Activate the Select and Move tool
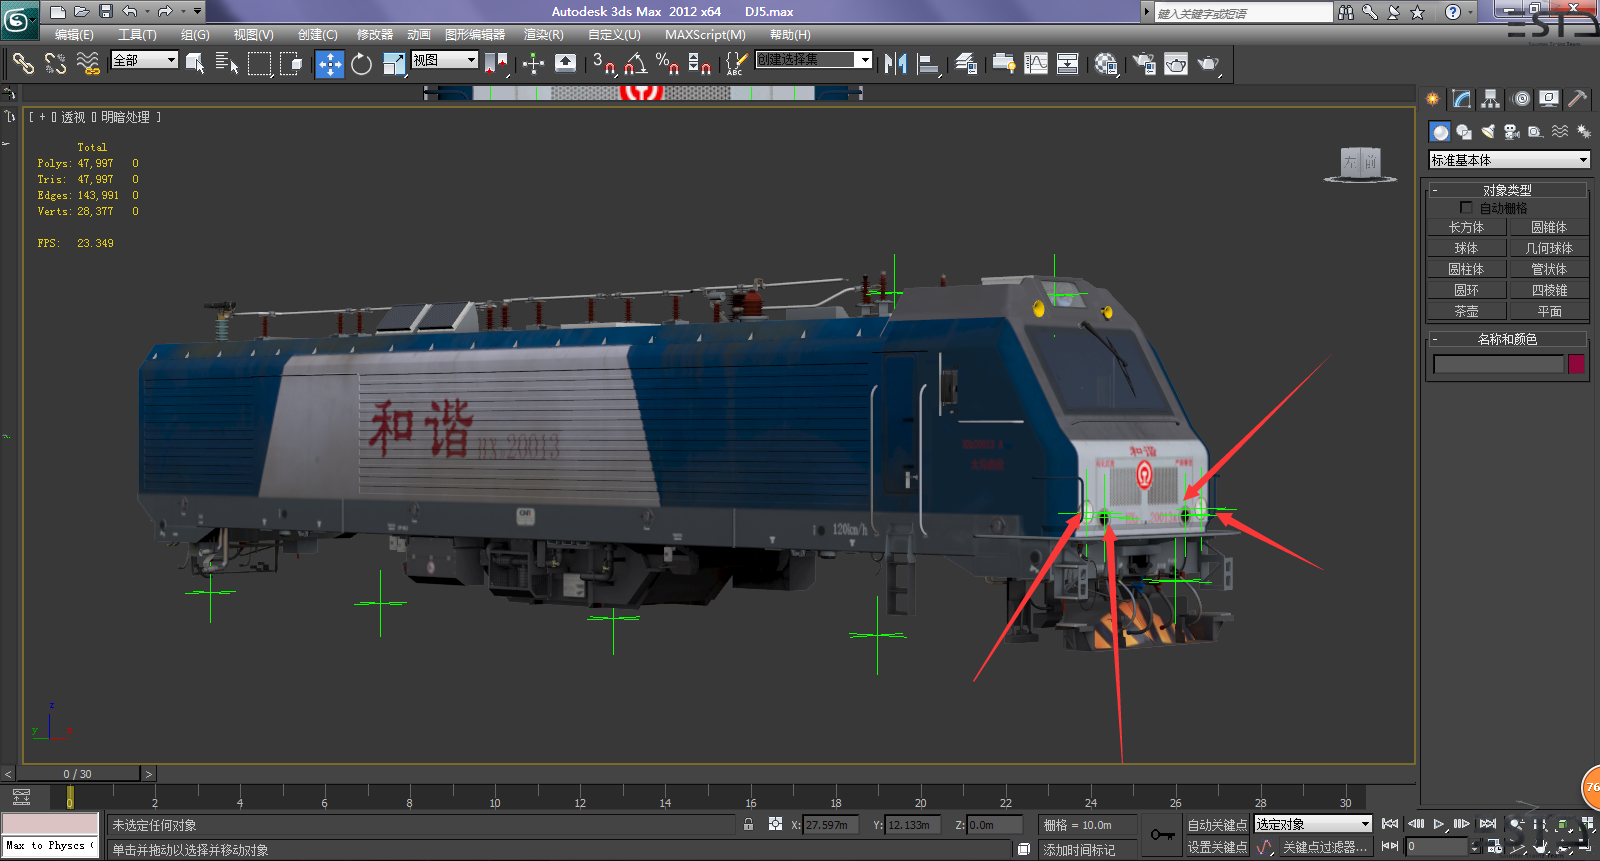The width and height of the screenshot is (1600, 861). (x=329, y=64)
